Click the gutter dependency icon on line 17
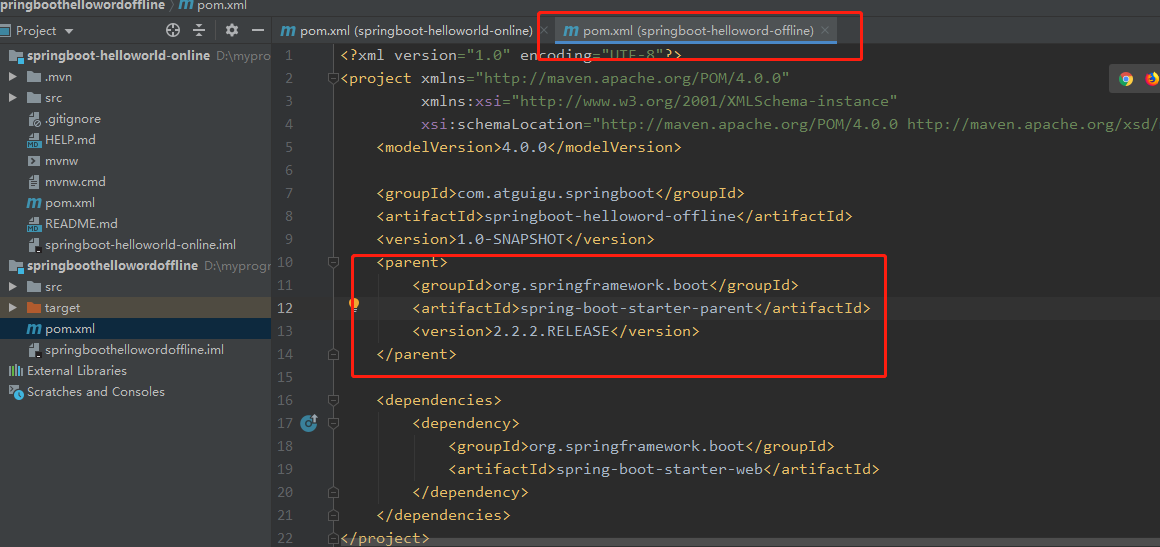The width and height of the screenshot is (1160, 547). [x=309, y=423]
